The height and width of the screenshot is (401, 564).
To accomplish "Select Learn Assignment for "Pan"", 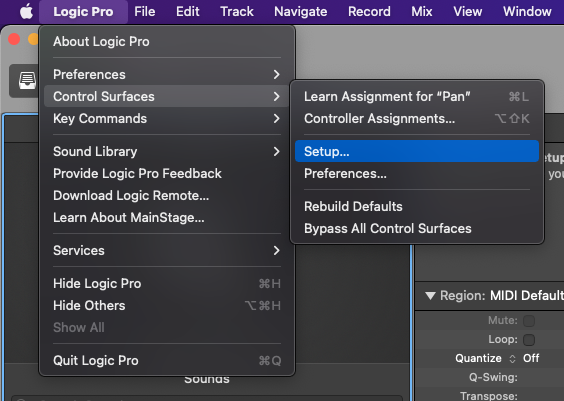I will [x=417, y=96].
